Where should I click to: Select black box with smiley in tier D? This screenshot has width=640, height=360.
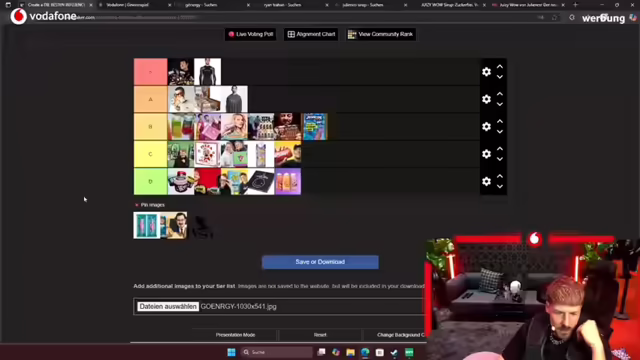pyautogui.click(x=261, y=181)
